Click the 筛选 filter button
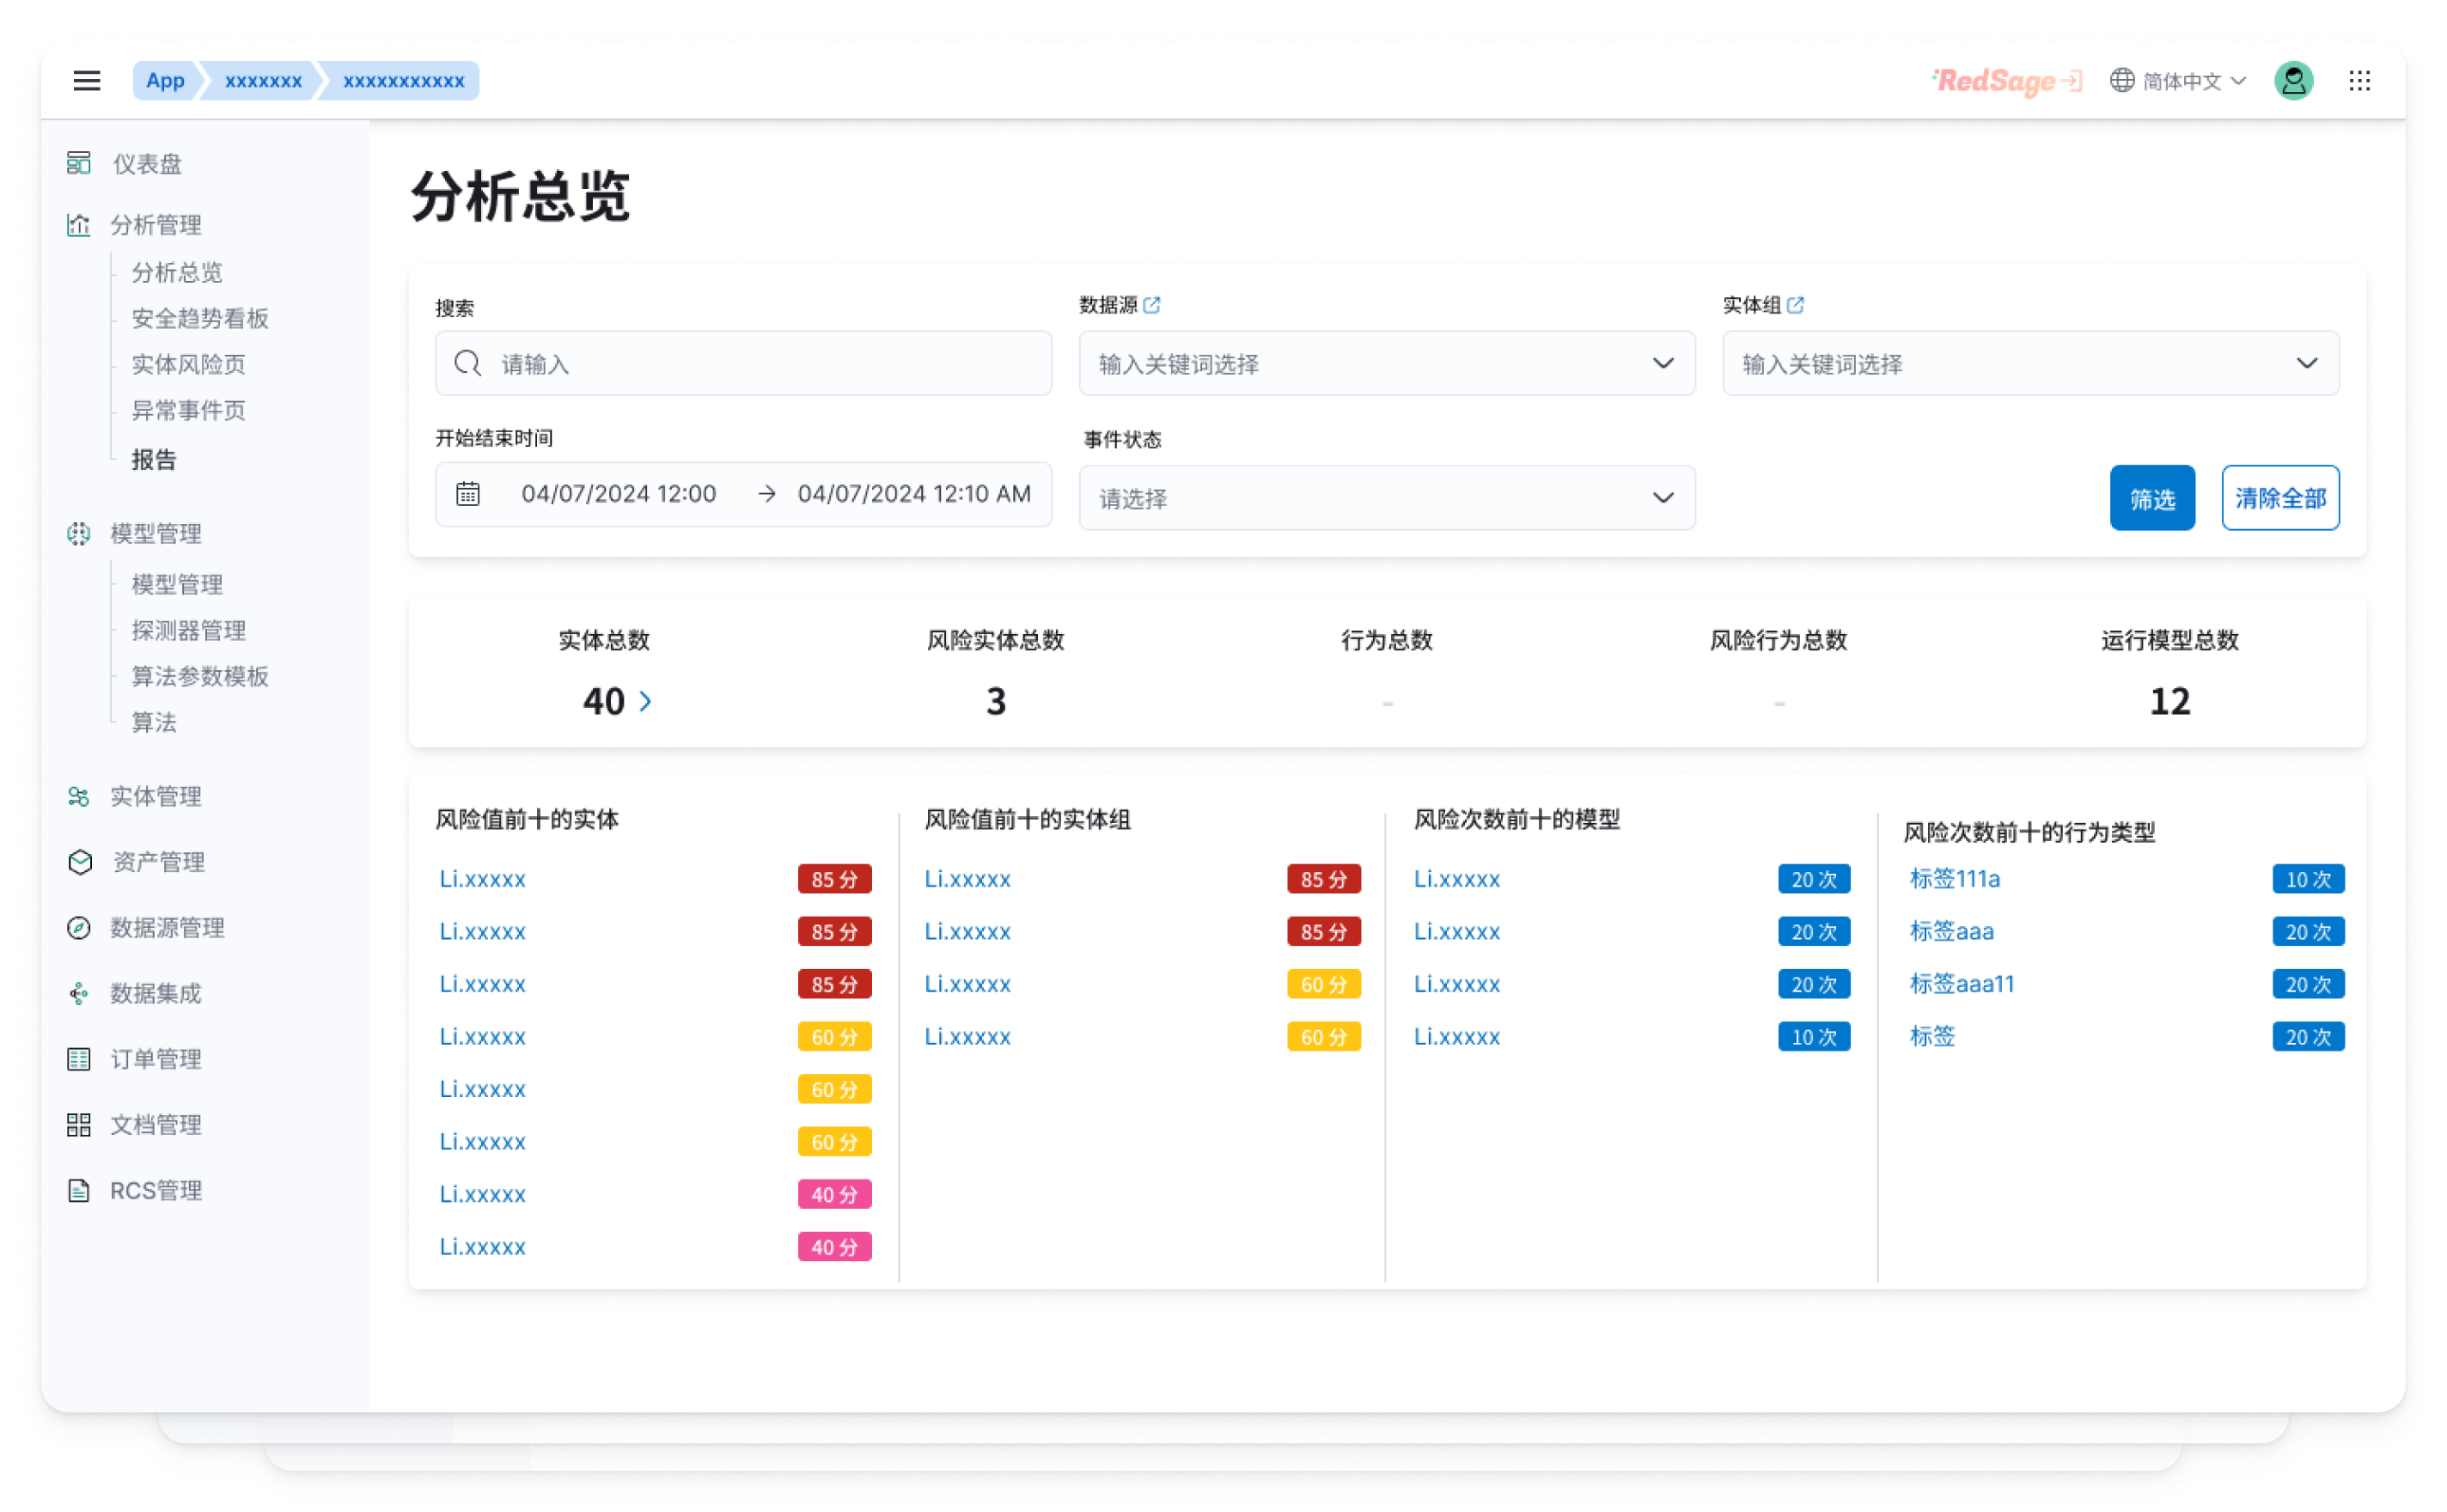 click(x=2152, y=498)
